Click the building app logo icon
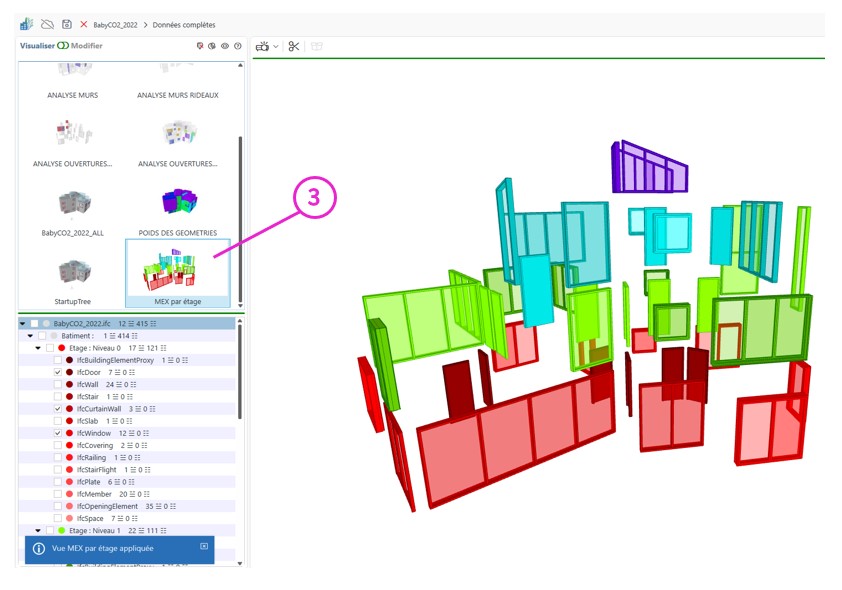 click(26, 24)
